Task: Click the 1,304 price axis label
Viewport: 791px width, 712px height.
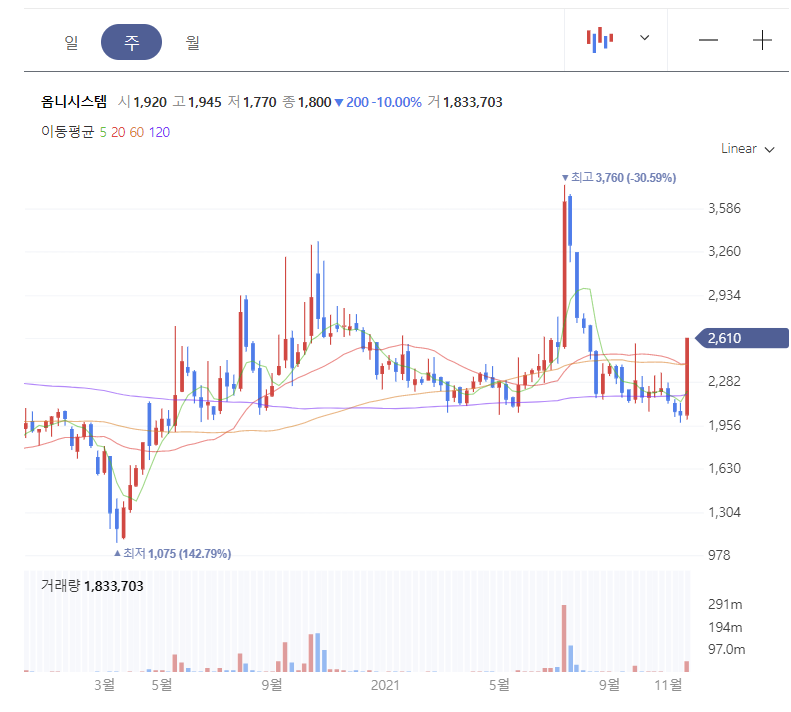Action: point(724,512)
